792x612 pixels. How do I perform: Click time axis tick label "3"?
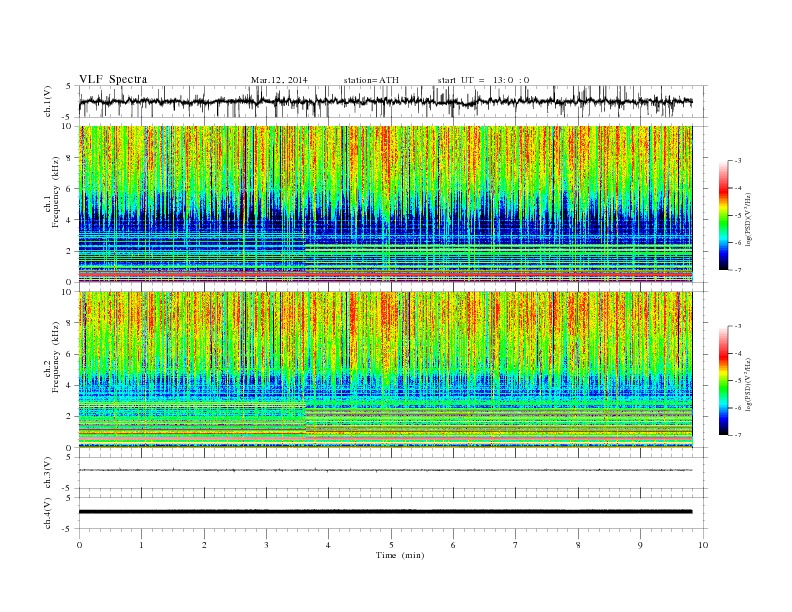[x=266, y=545]
